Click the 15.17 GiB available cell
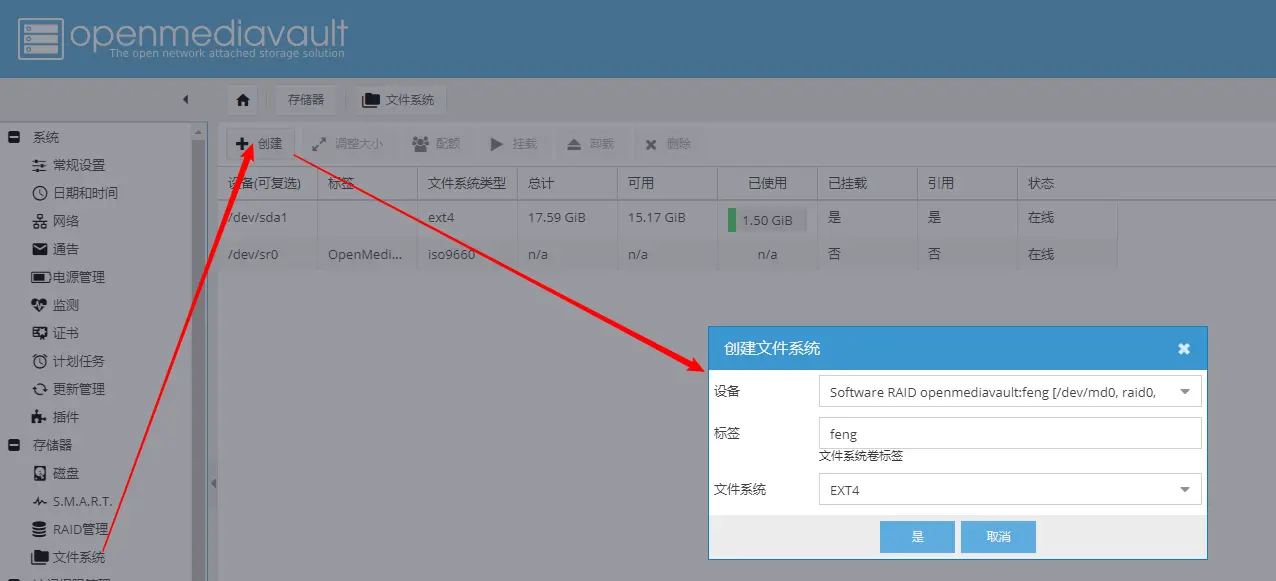1276x581 pixels. coord(667,218)
